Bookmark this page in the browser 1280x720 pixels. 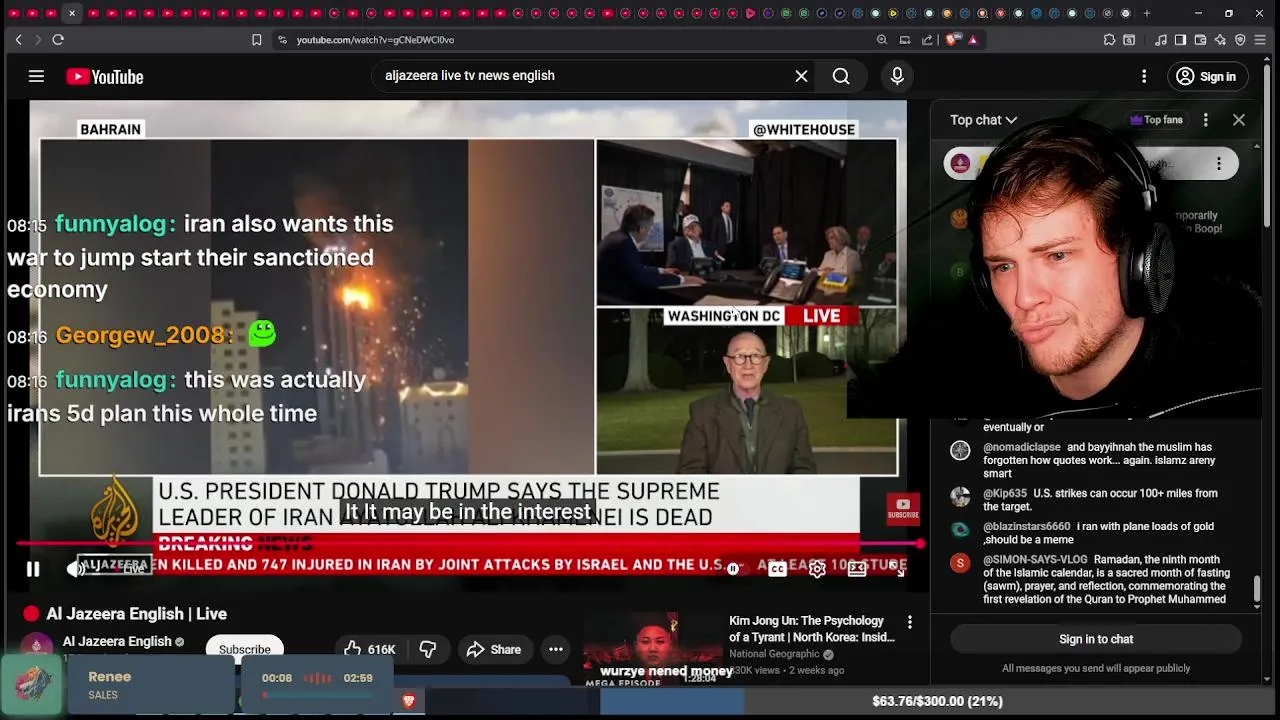tap(256, 40)
